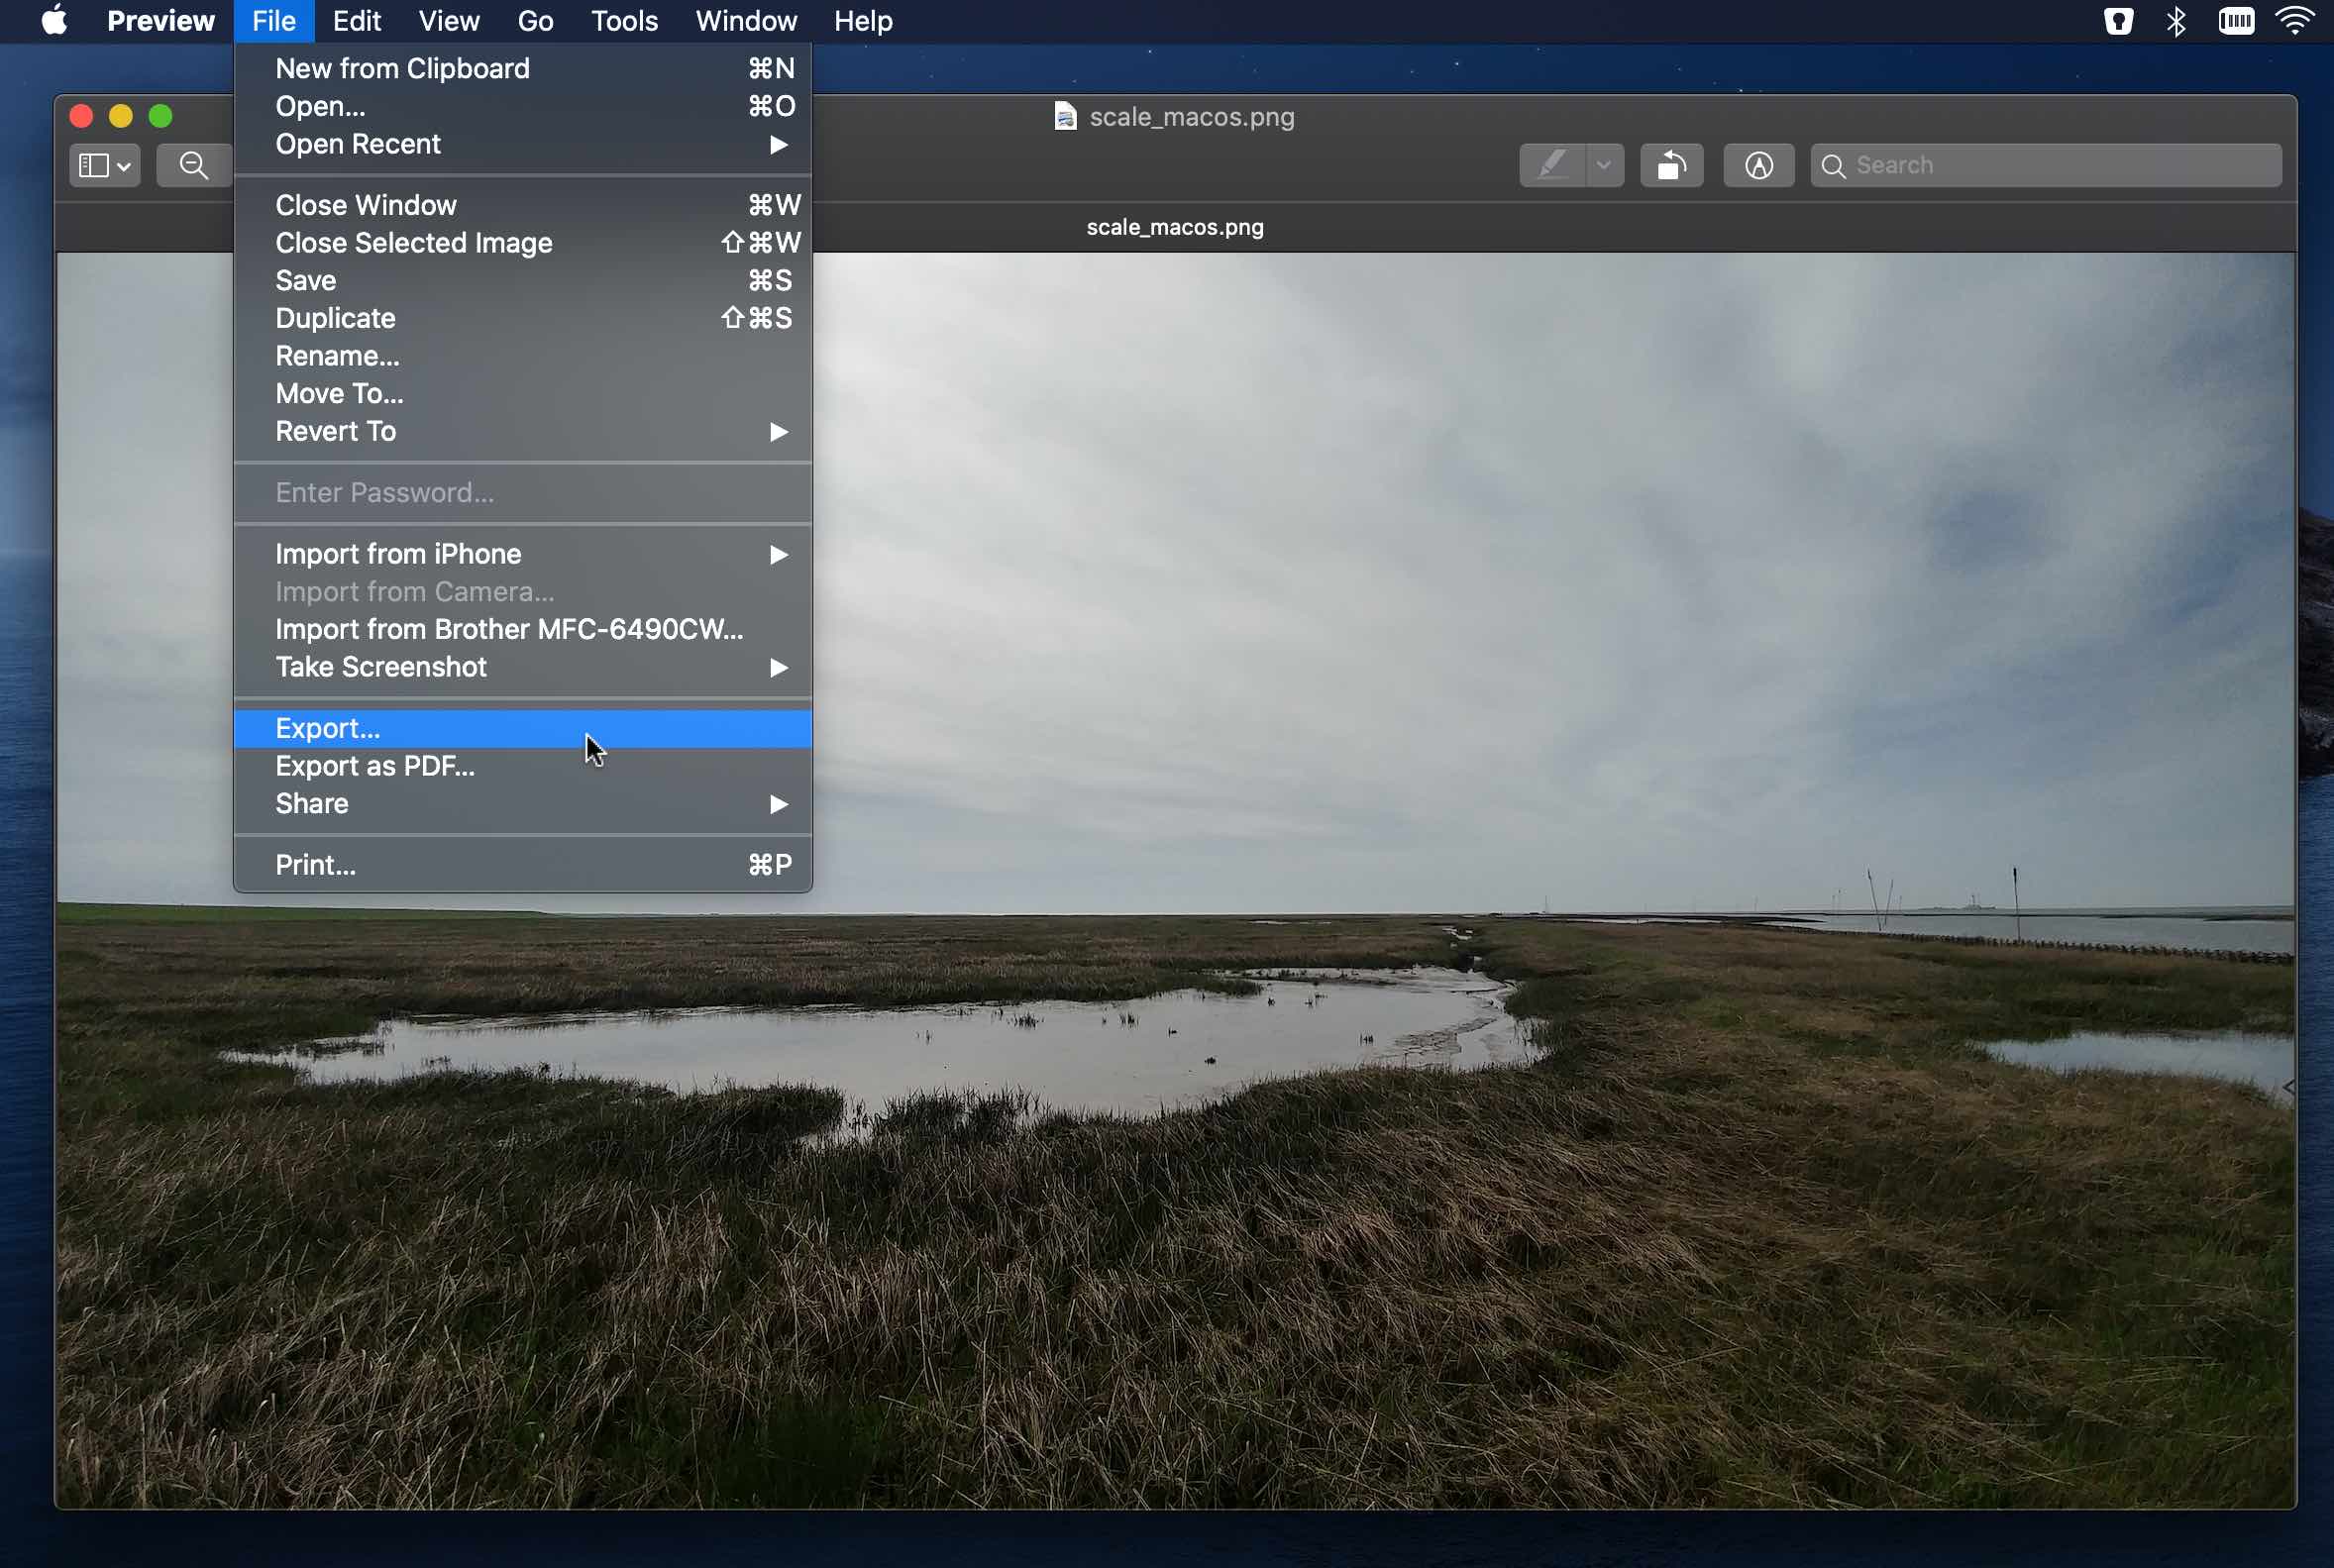Click Export as PDF... option
The width and height of the screenshot is (2334, 1568).
[x=374, y=765]
